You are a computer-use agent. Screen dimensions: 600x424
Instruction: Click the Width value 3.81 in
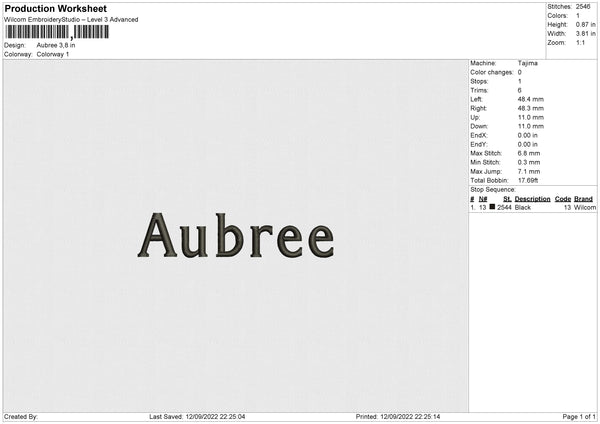tap(585, 34)
